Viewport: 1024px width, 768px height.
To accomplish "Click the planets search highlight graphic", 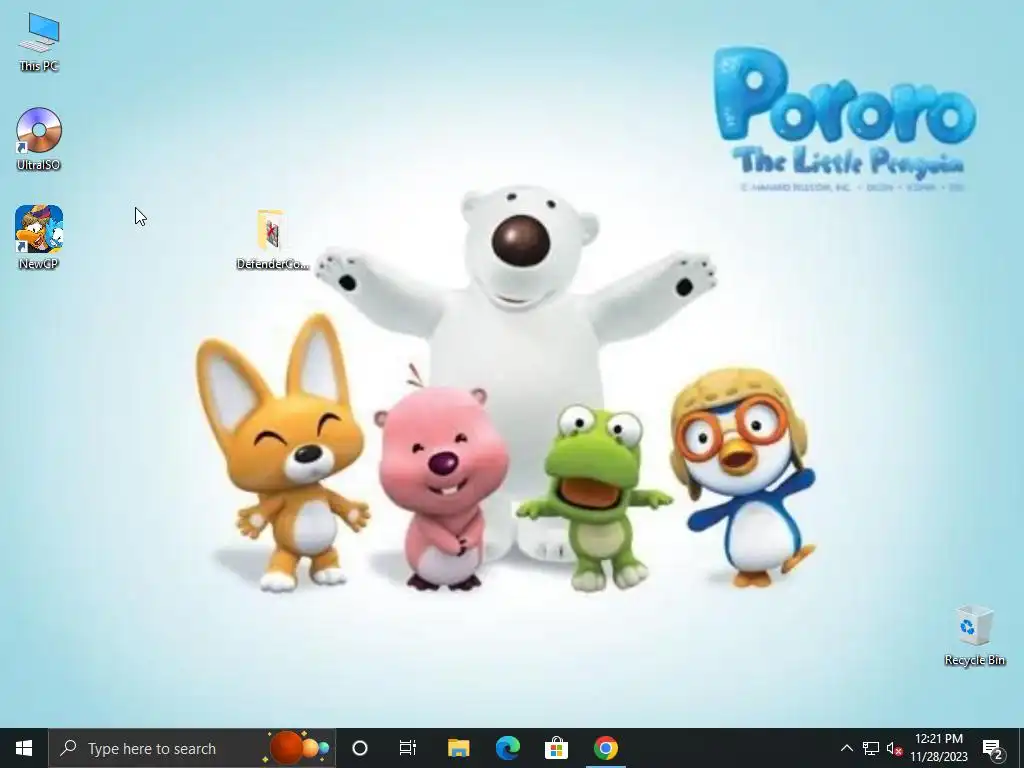I will click(297, 748).
